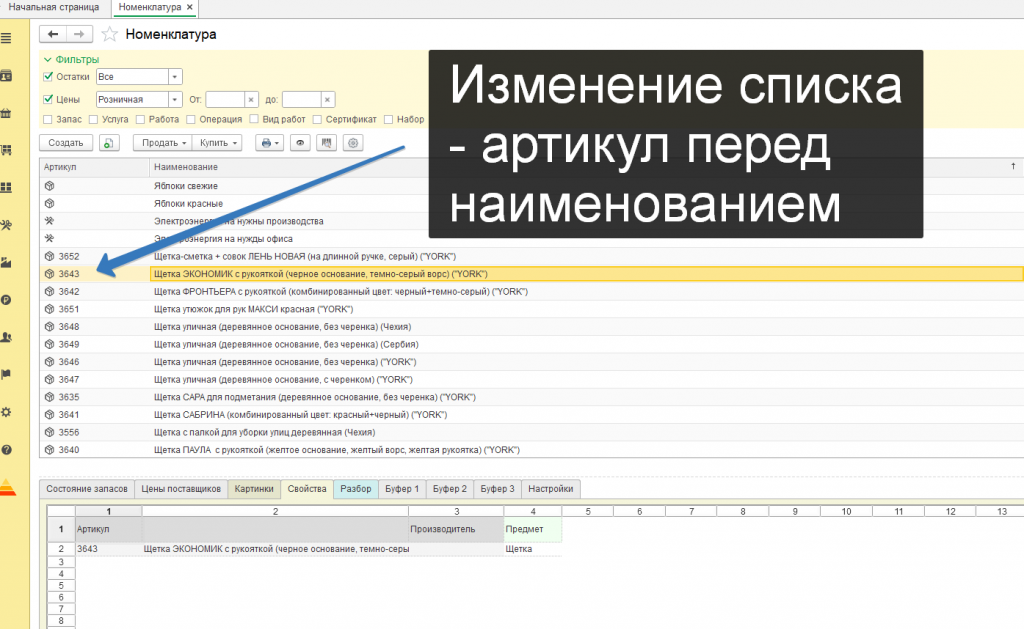This screenshot has width=1024, height=629.
Task: Go back with the left arrow button
Action: (x=53, y=34)
